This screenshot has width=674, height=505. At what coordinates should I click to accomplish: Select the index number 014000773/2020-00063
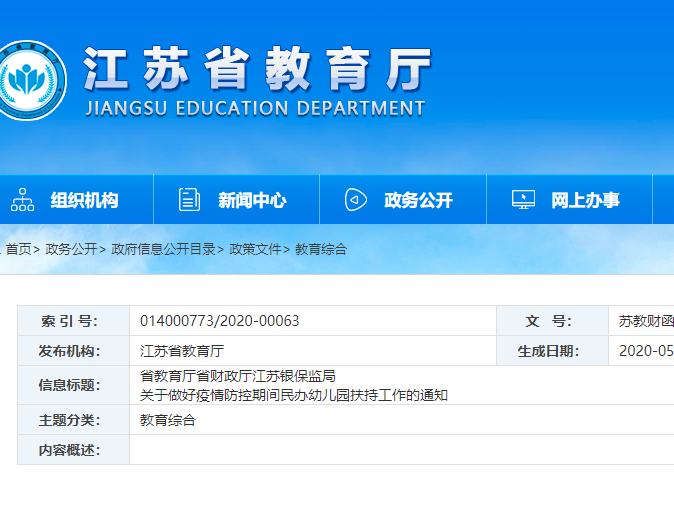point(220,321)
